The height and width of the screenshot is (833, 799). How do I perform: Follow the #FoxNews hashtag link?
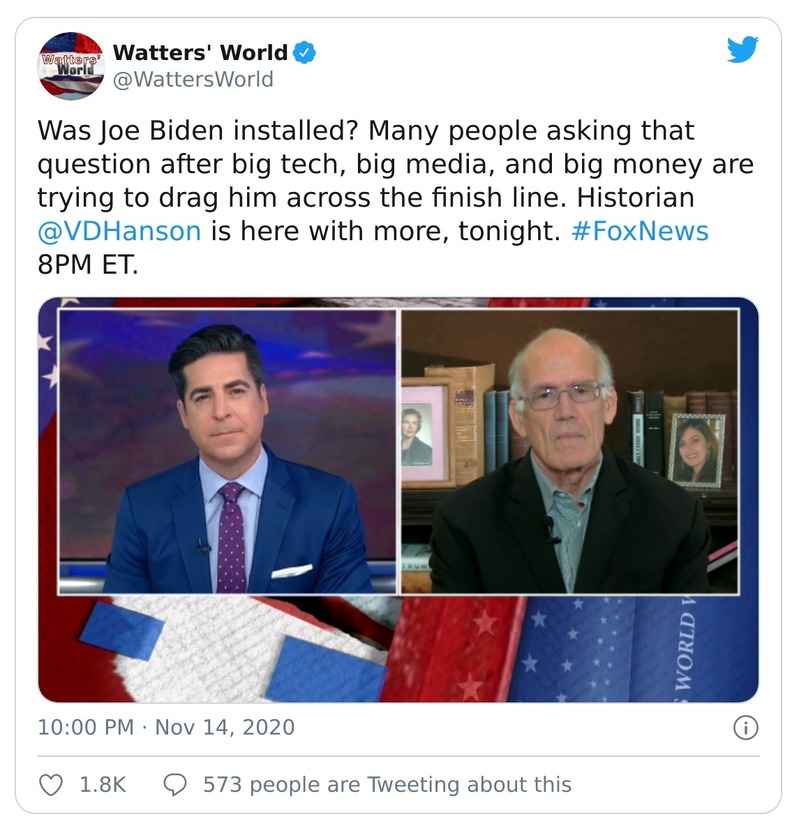click(640, 231)
